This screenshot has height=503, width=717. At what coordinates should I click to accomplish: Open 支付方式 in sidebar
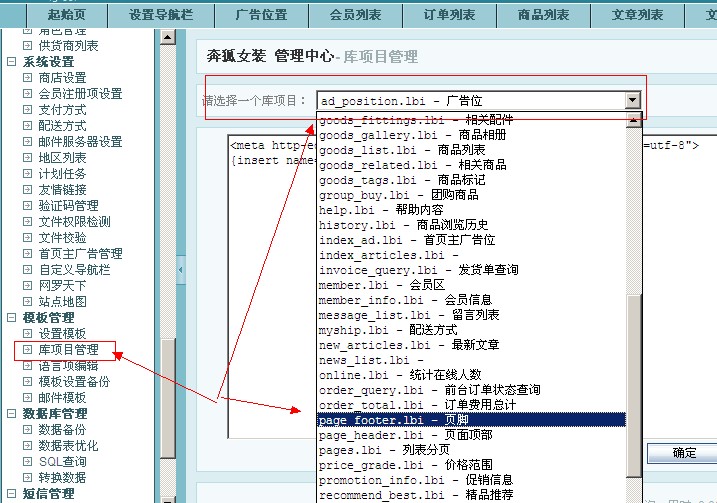tap(62, 110)
